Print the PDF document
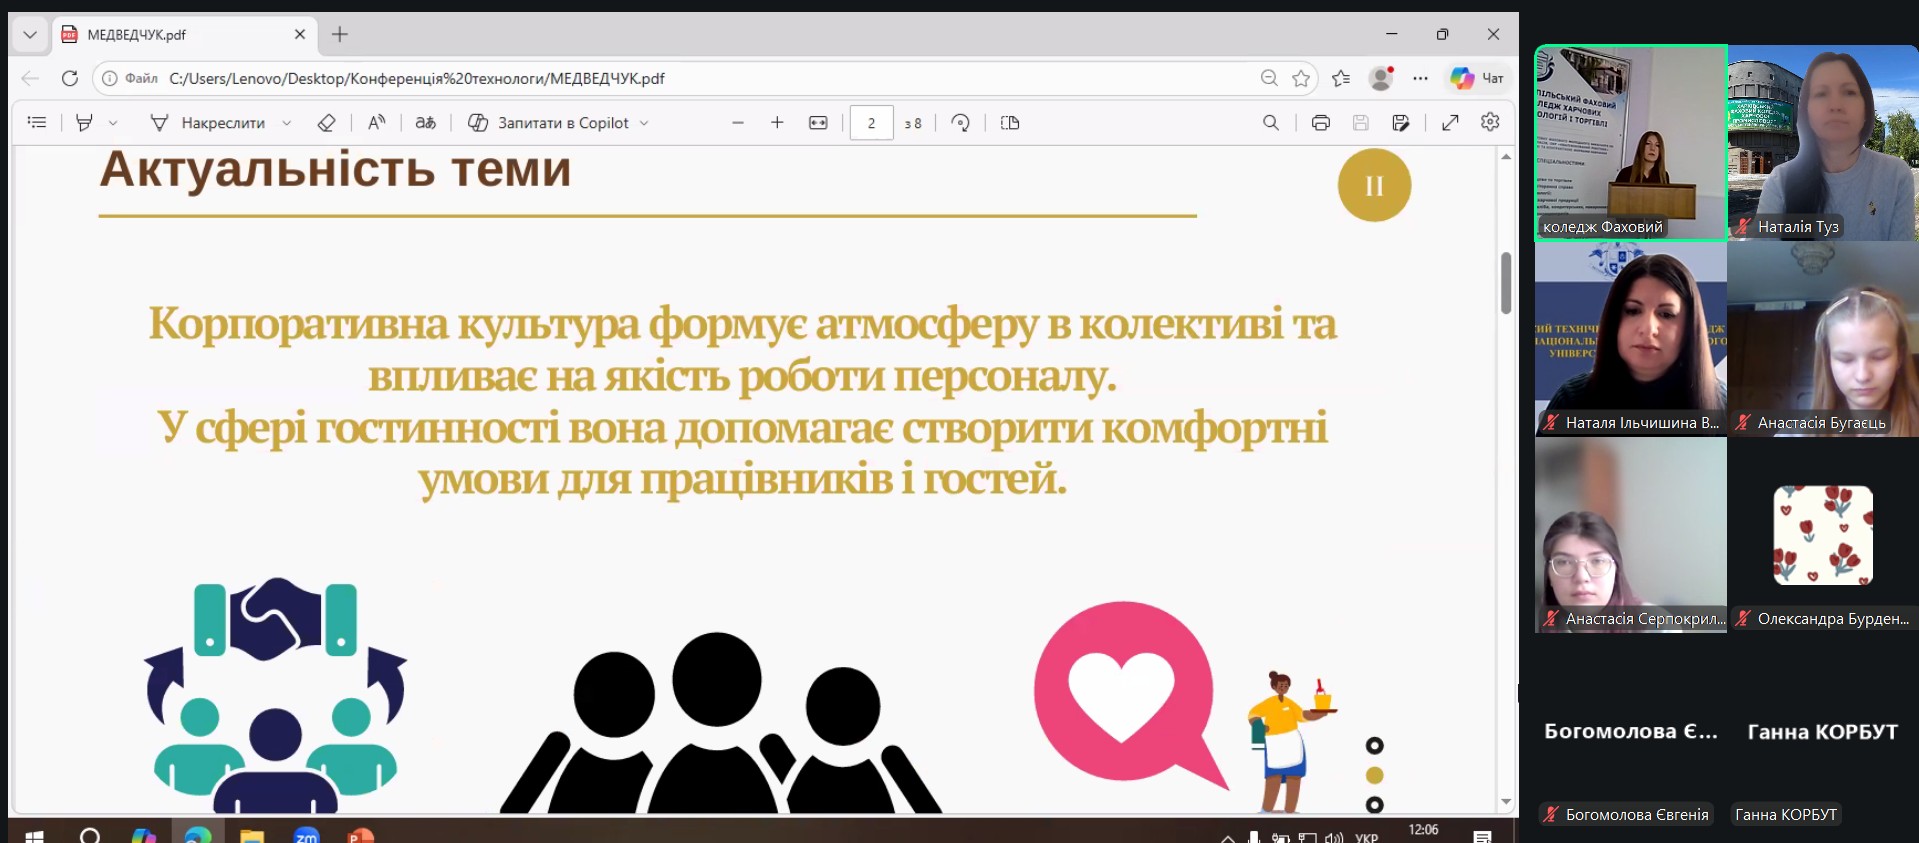Image resolution: width=1919 pixels, height=843 pixels. 1320,122
